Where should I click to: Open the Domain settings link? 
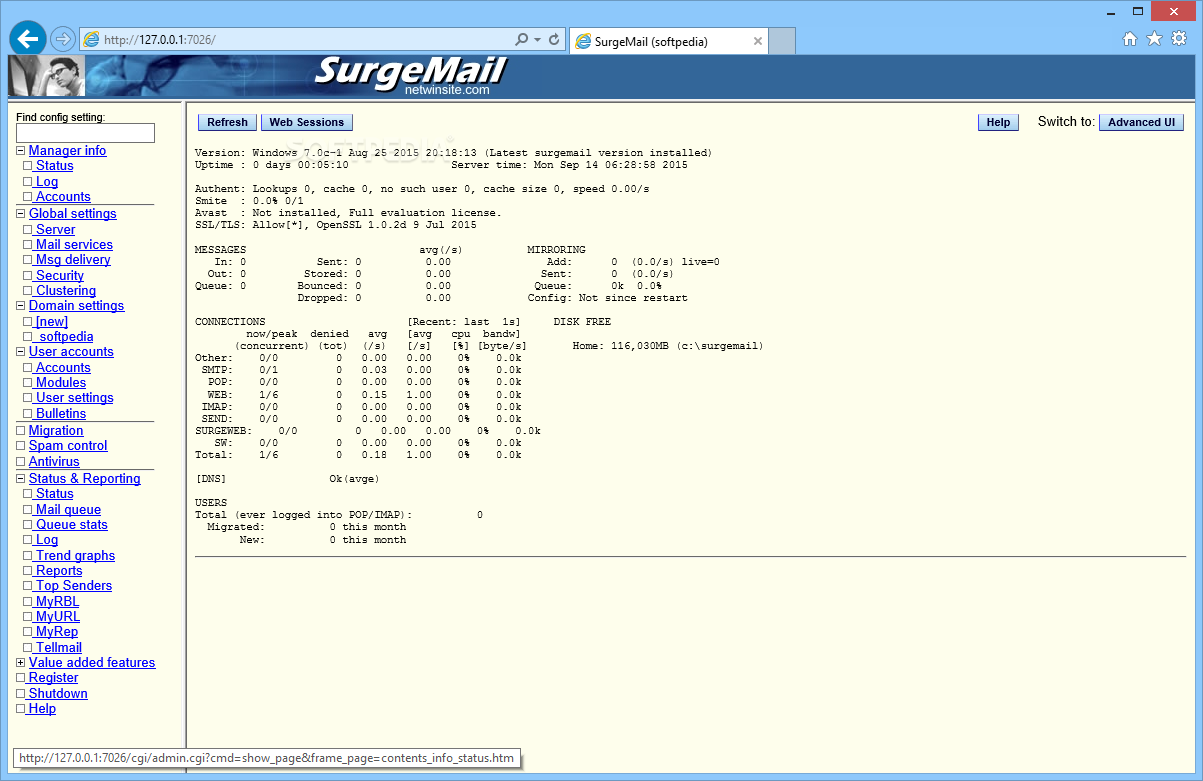tap(76, 306)
